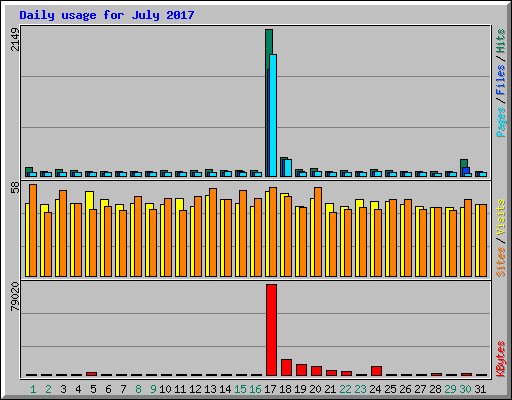Click day label 29 on the x-axis

coord(450,389)
